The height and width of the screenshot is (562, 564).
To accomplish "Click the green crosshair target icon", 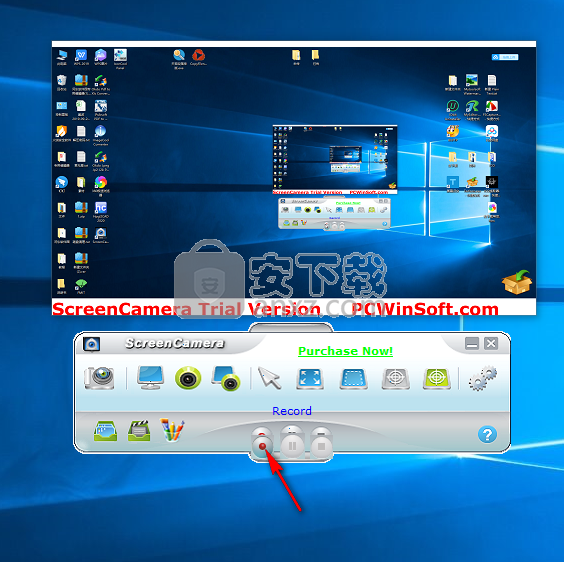I will click(x=437, y=379).
